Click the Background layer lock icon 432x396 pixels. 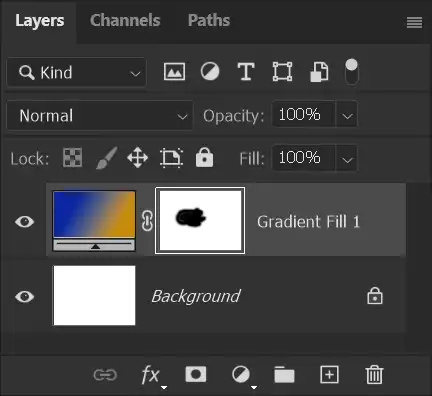click(375, 296)
